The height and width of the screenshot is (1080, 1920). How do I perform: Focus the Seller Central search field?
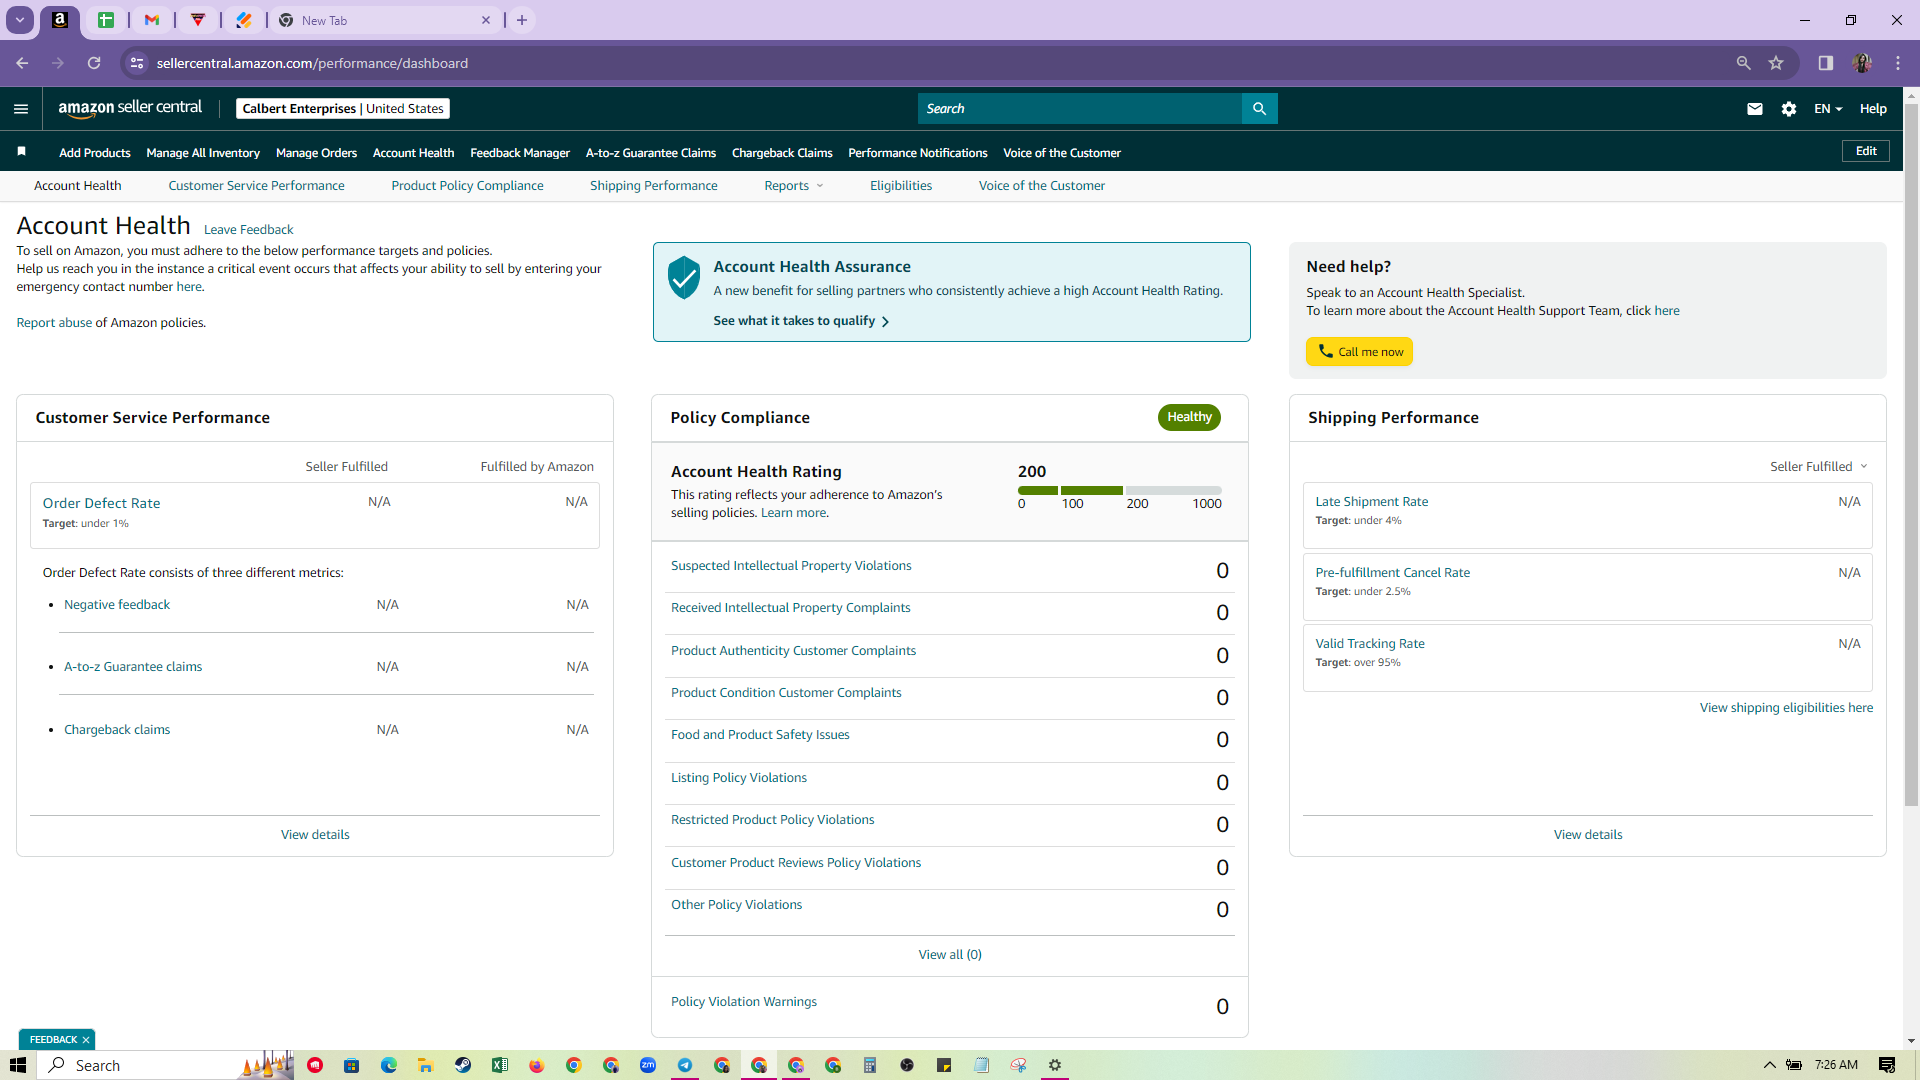pos(1079,108)
